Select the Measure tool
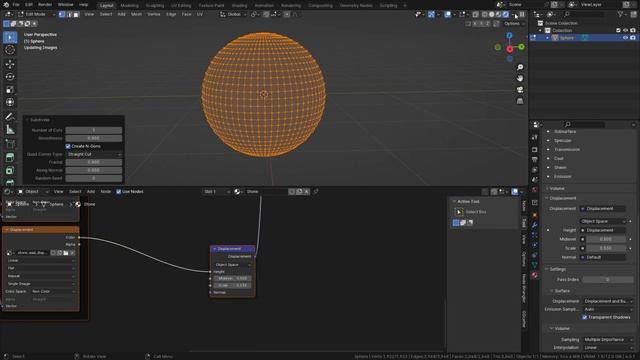 10,130
